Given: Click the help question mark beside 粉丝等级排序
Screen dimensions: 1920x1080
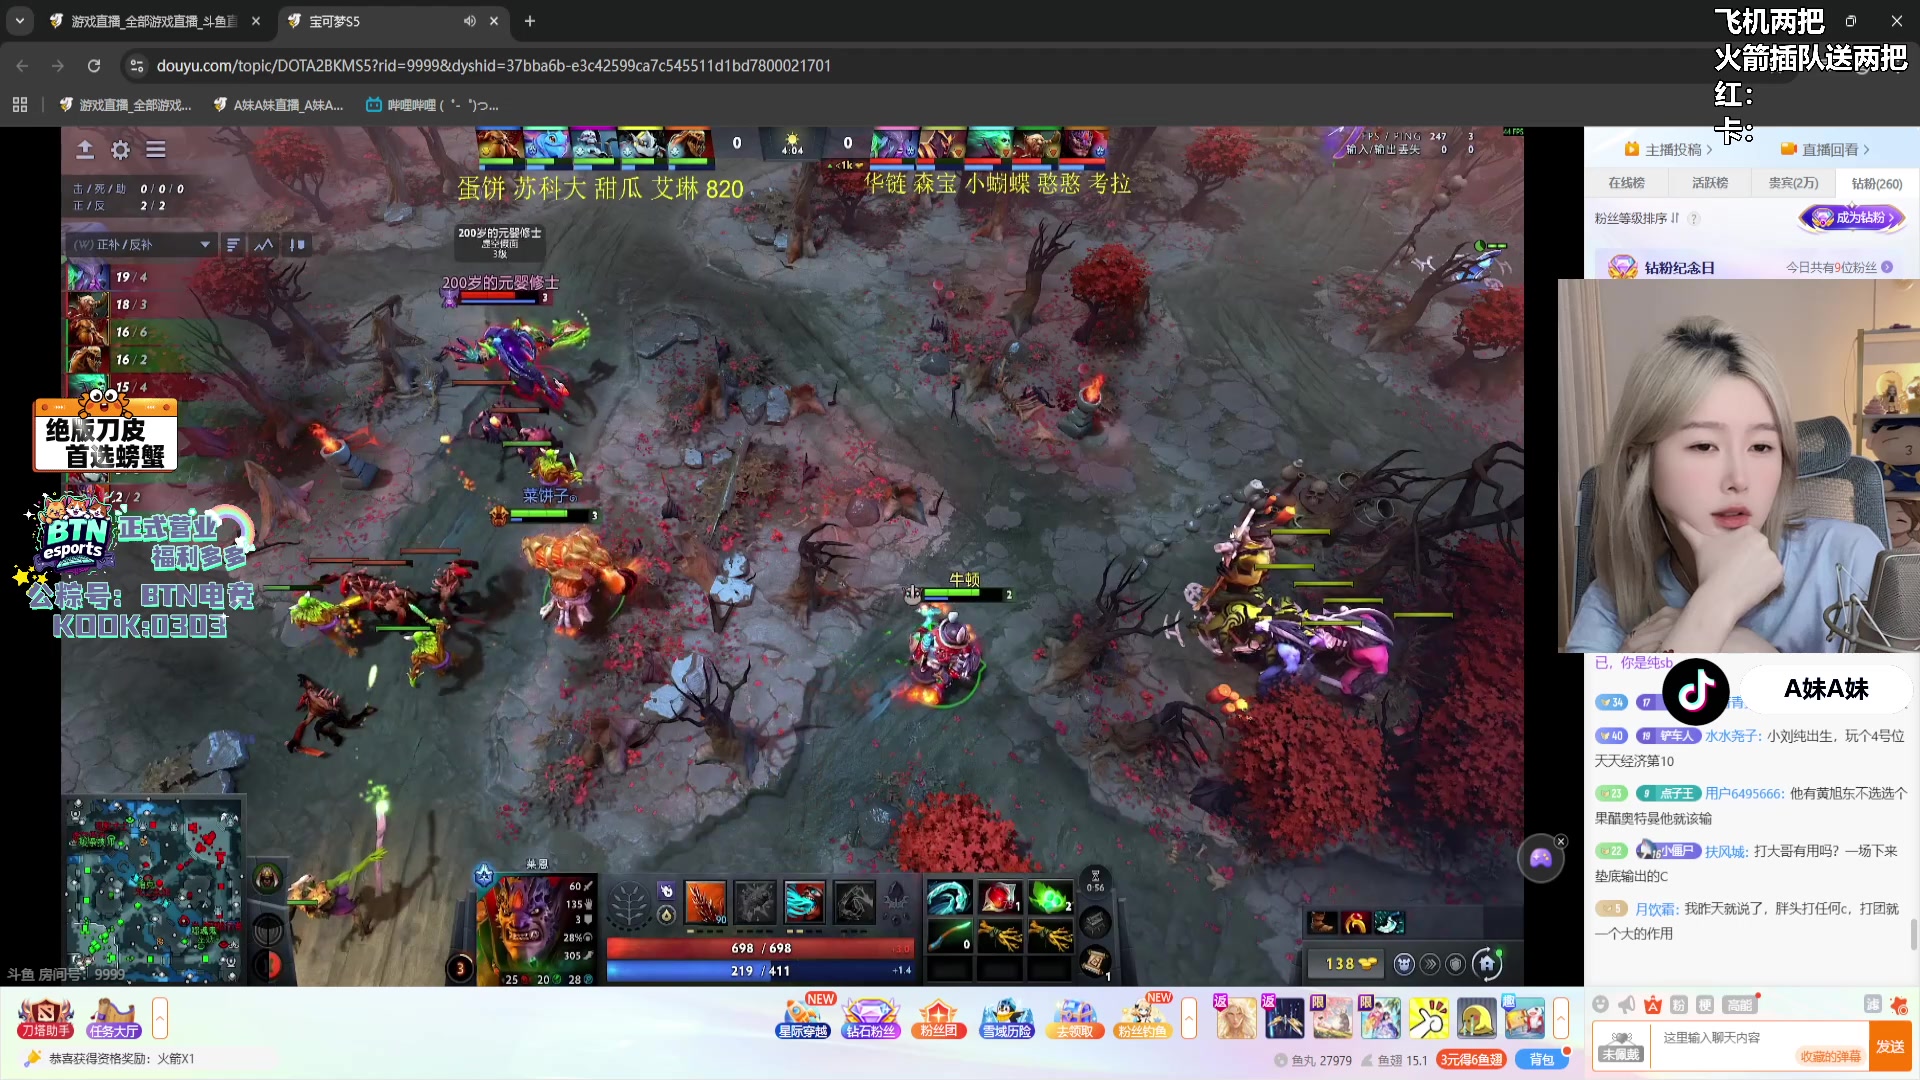Looking at the screenshot, I should coord(1694,219).
